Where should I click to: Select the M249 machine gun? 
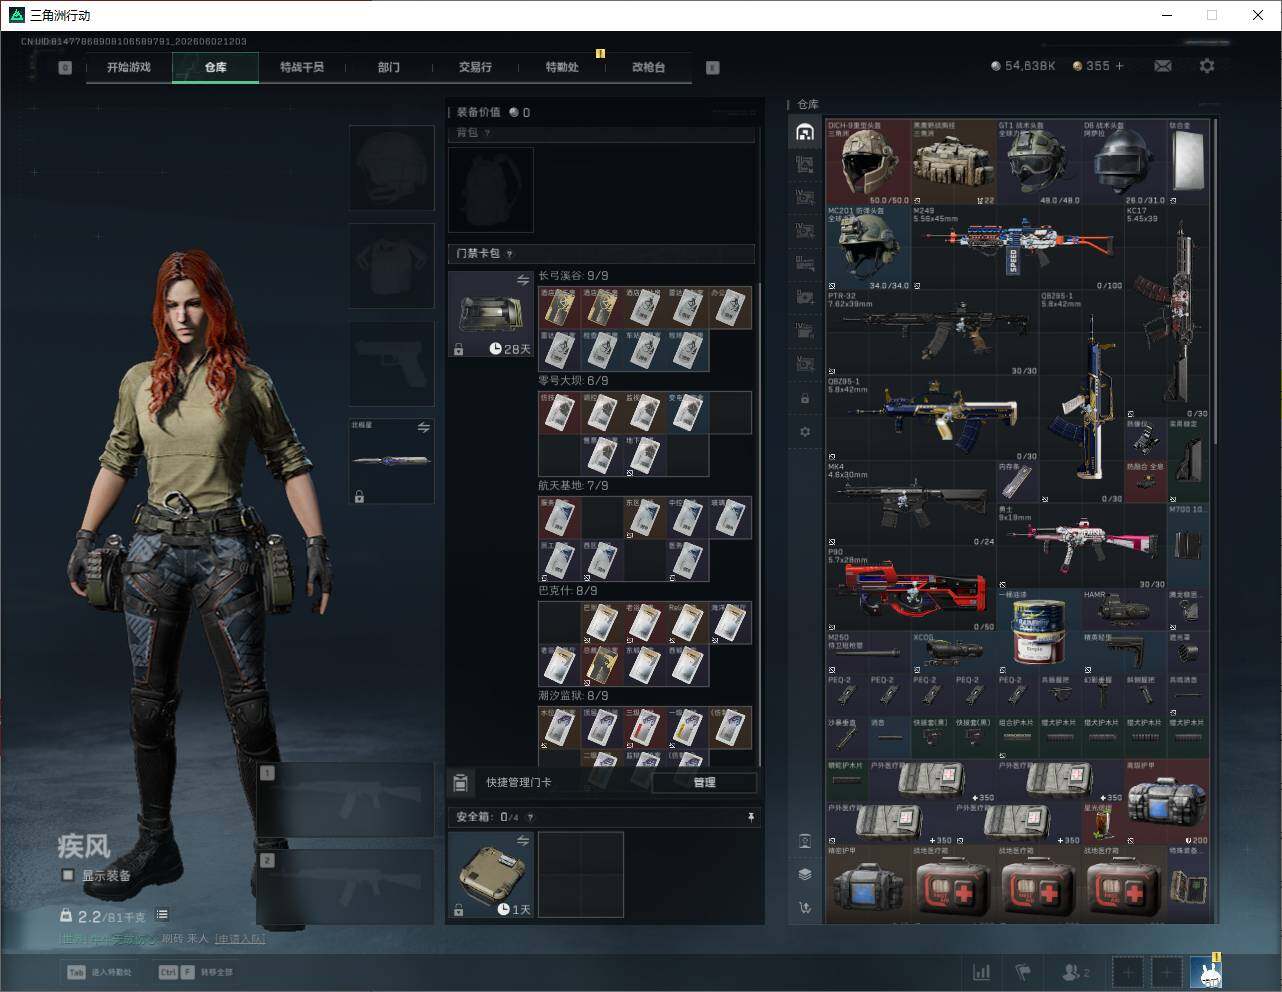pyautogui.click(x=1018, y=248)
